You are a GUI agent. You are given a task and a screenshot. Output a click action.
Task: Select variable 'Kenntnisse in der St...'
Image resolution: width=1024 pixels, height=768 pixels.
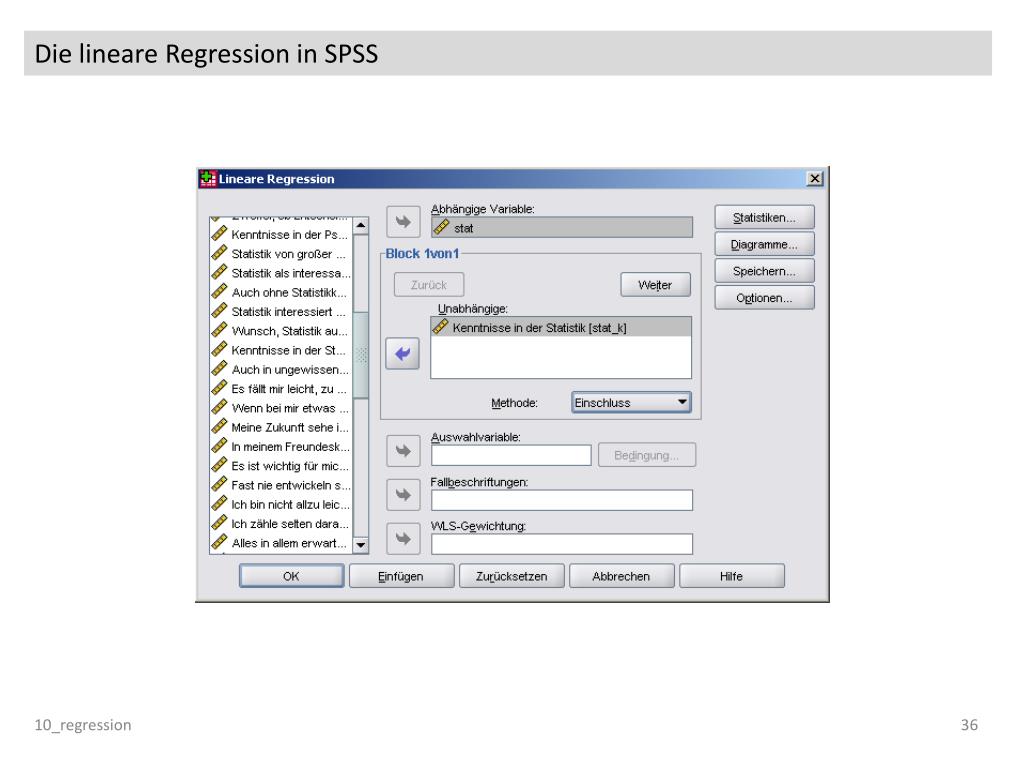coord(281,350)
